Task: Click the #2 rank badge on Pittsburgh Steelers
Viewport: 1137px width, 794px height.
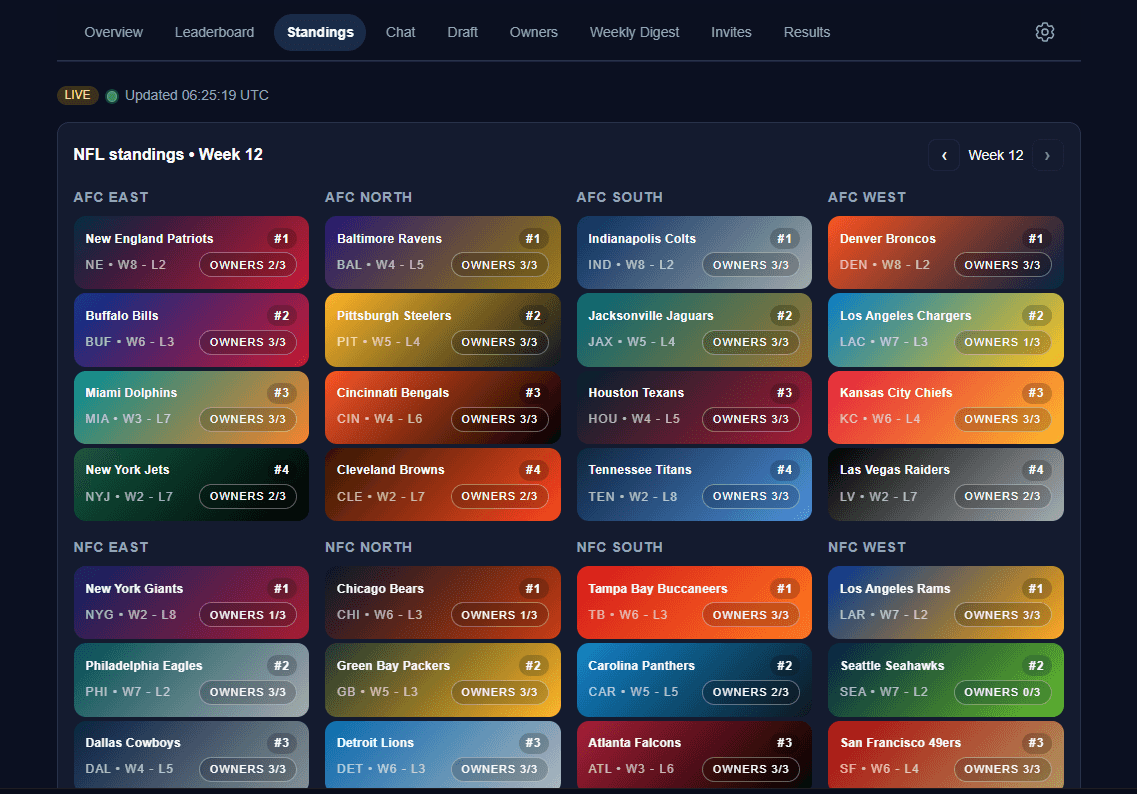Action: pos(533,315)
